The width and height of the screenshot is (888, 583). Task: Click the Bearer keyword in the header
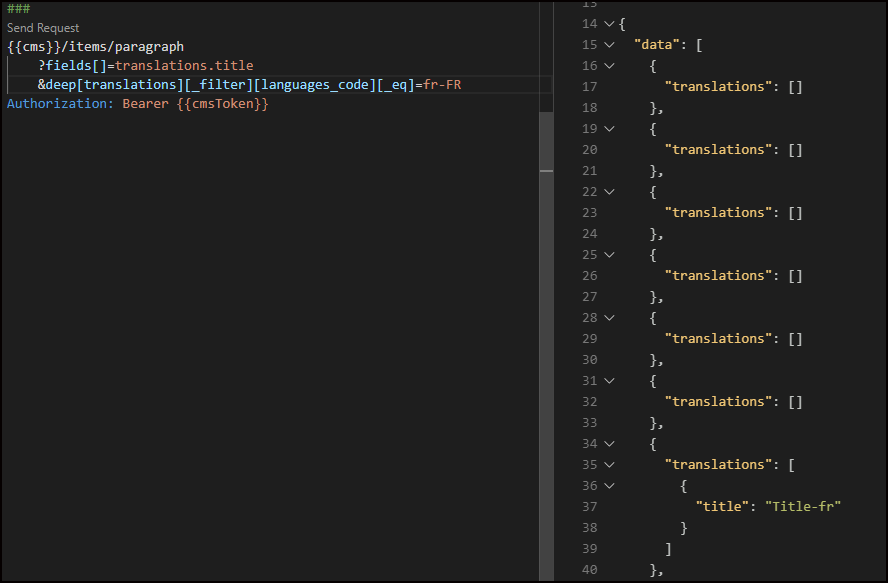click(x=146, y=104)
